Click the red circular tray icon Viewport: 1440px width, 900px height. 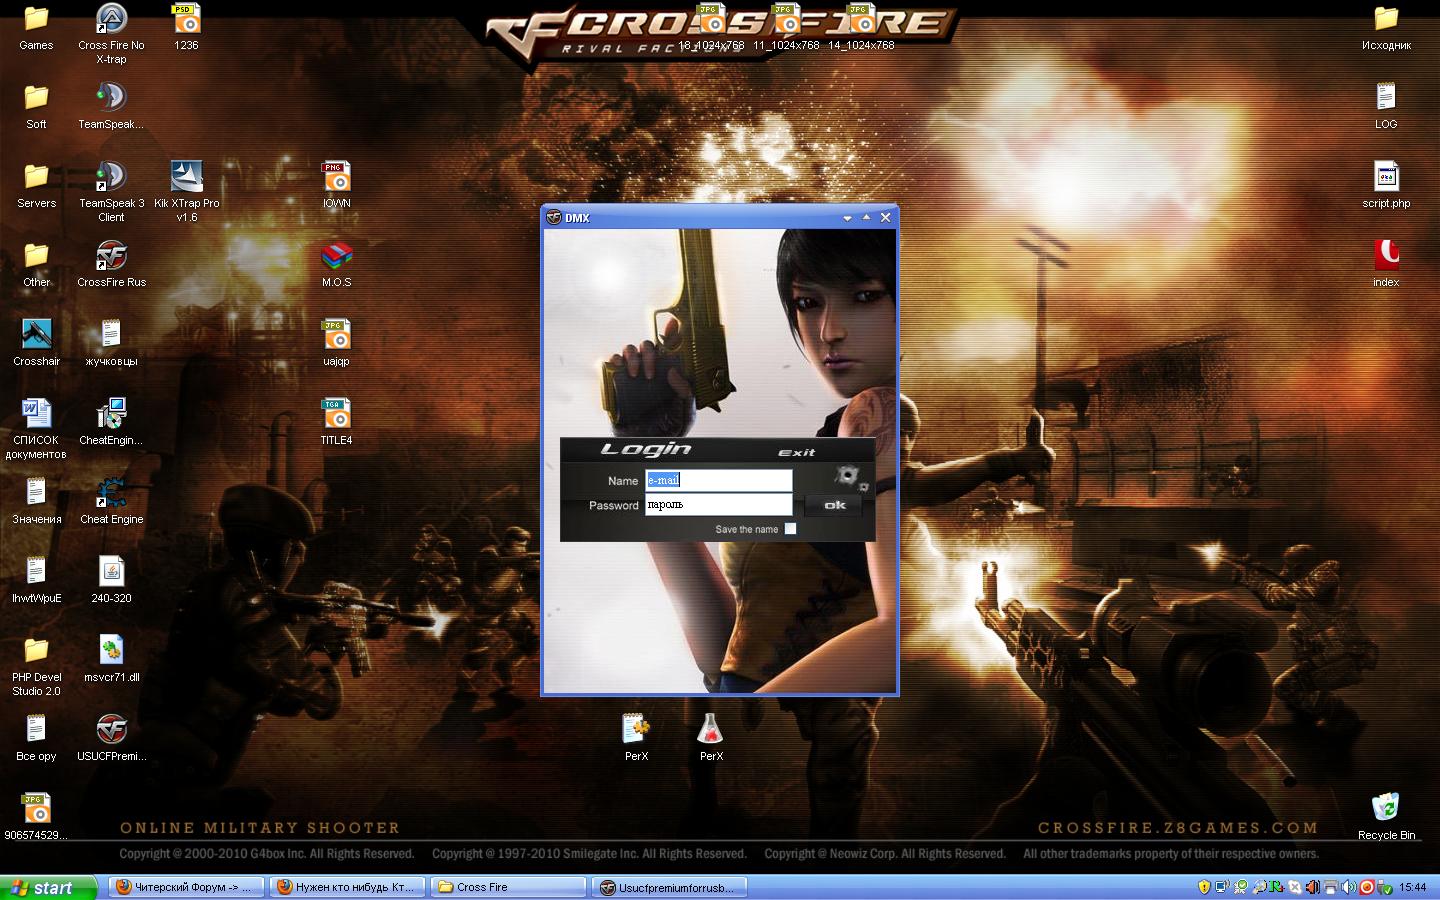[1366, 887]
